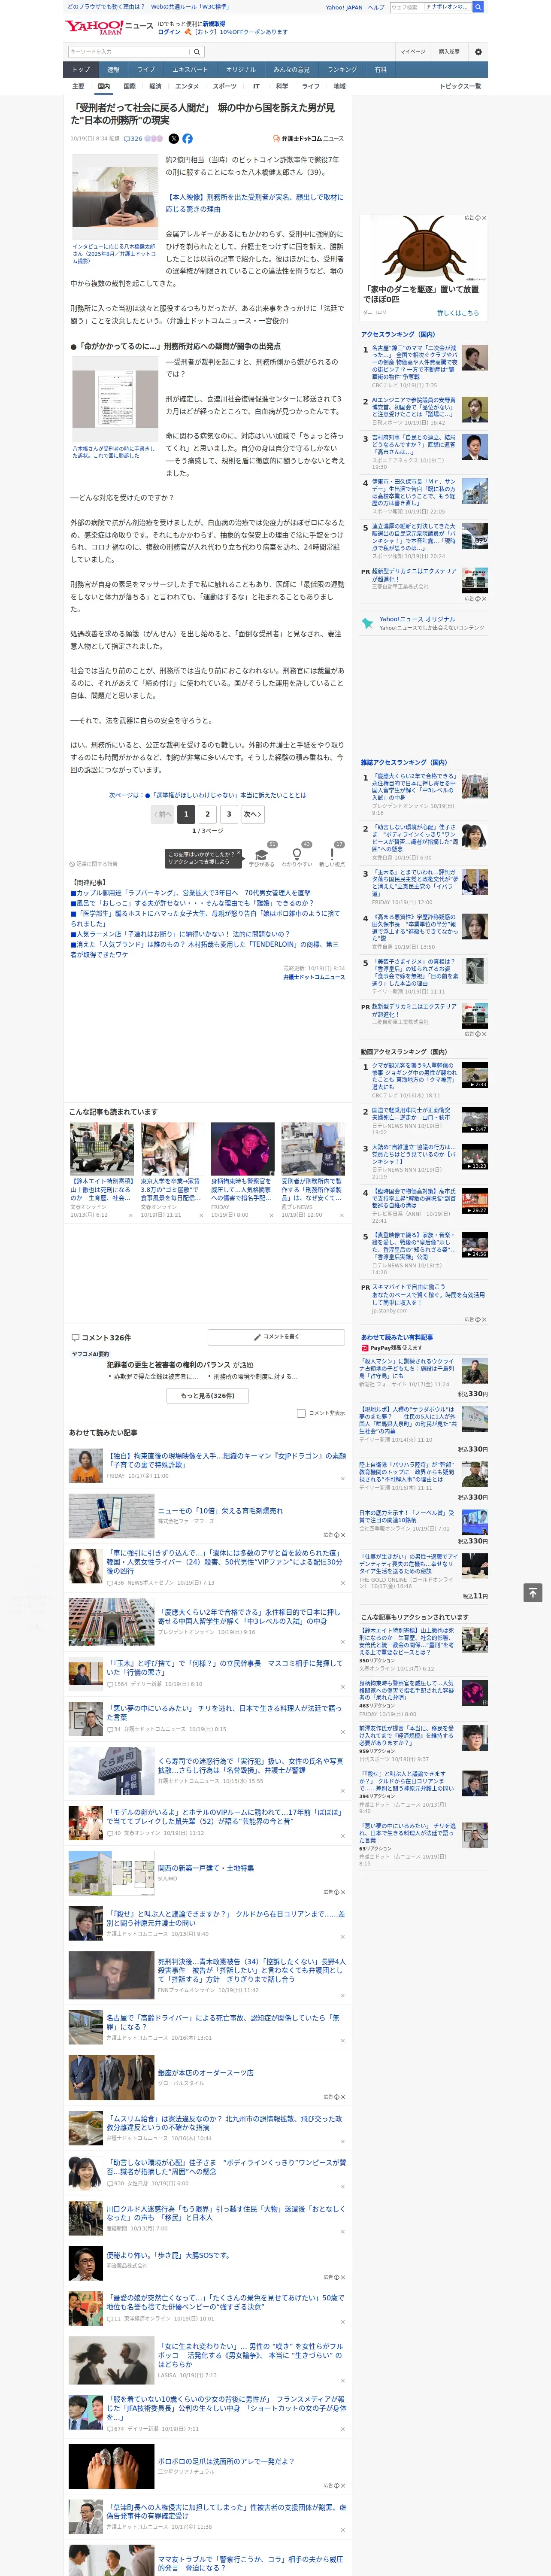
Task: Open the 関西の新築一戸建て・土地特集 ad
Action: 206,1868
